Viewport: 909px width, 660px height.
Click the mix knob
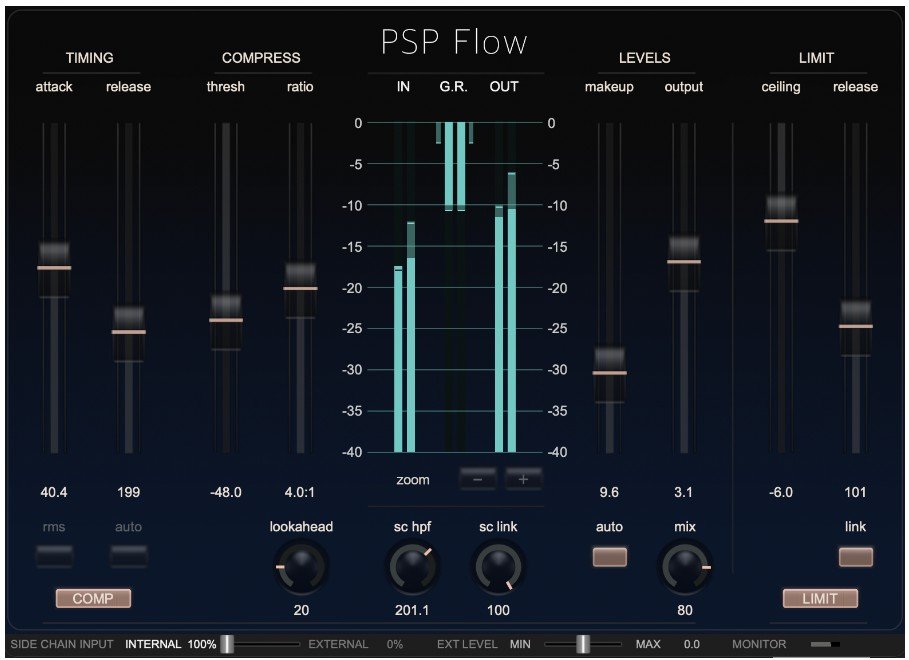[685, 566]
